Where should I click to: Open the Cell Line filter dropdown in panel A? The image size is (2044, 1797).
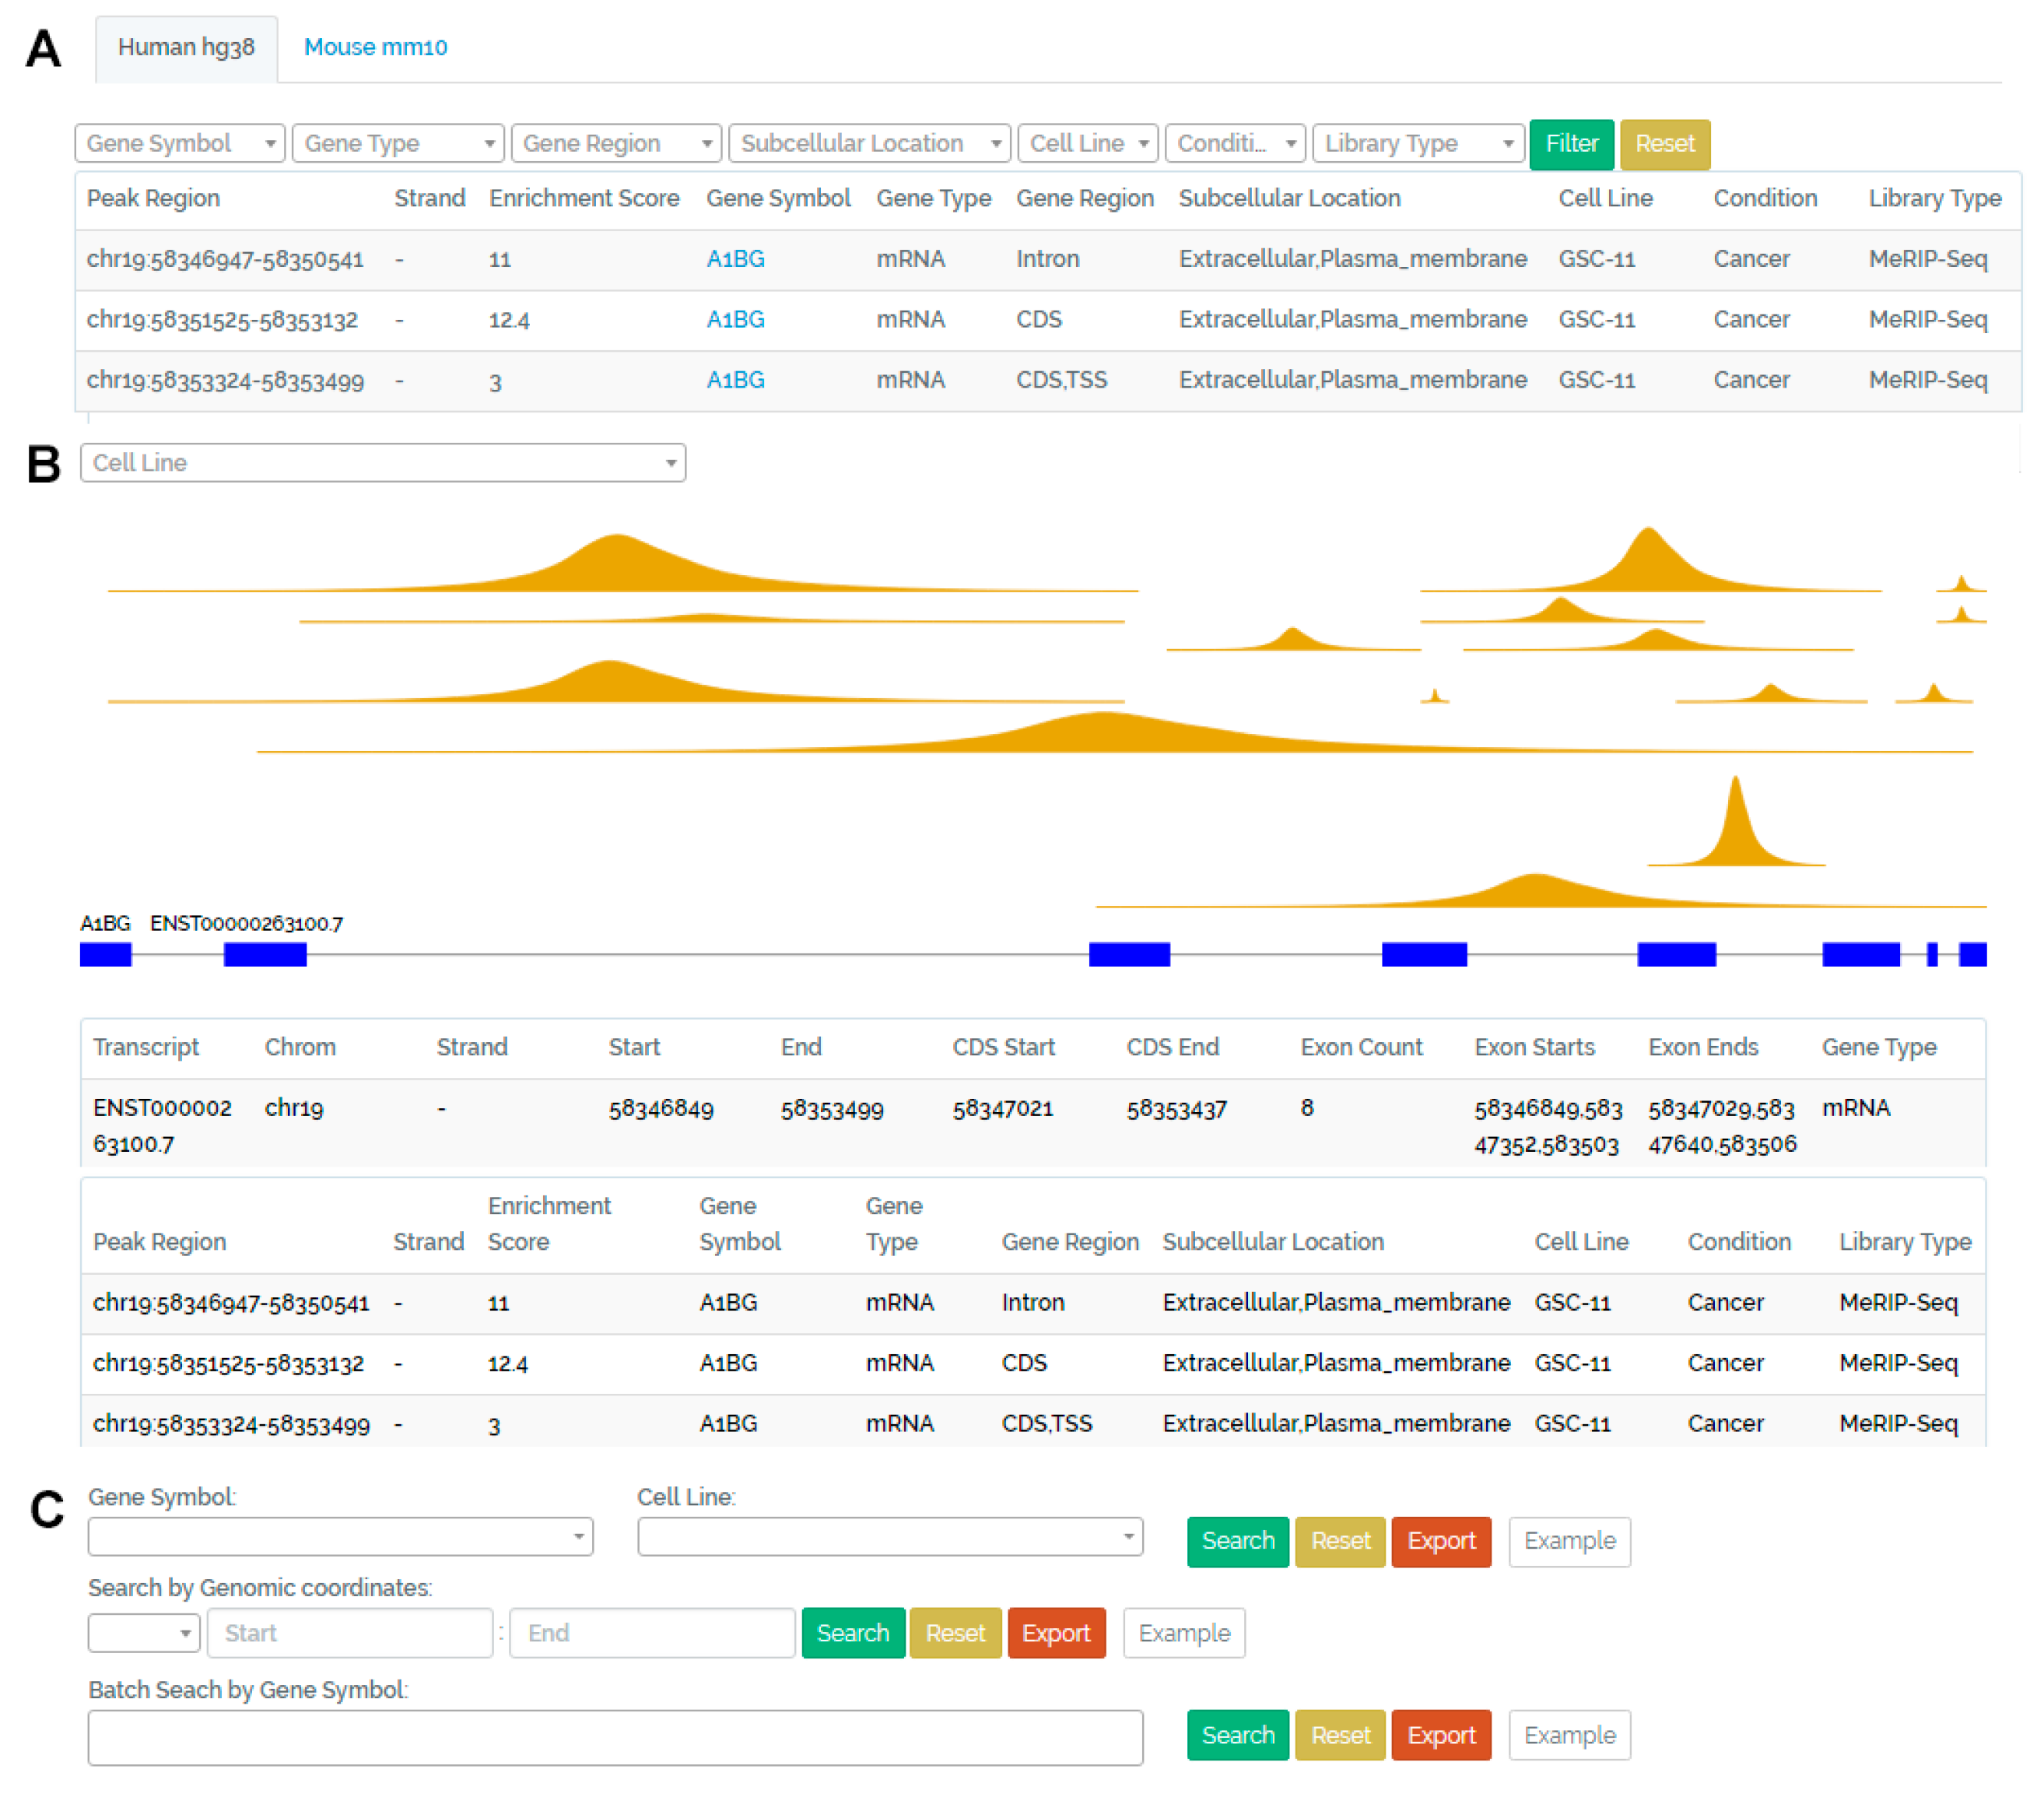[x=1088, y=143]
